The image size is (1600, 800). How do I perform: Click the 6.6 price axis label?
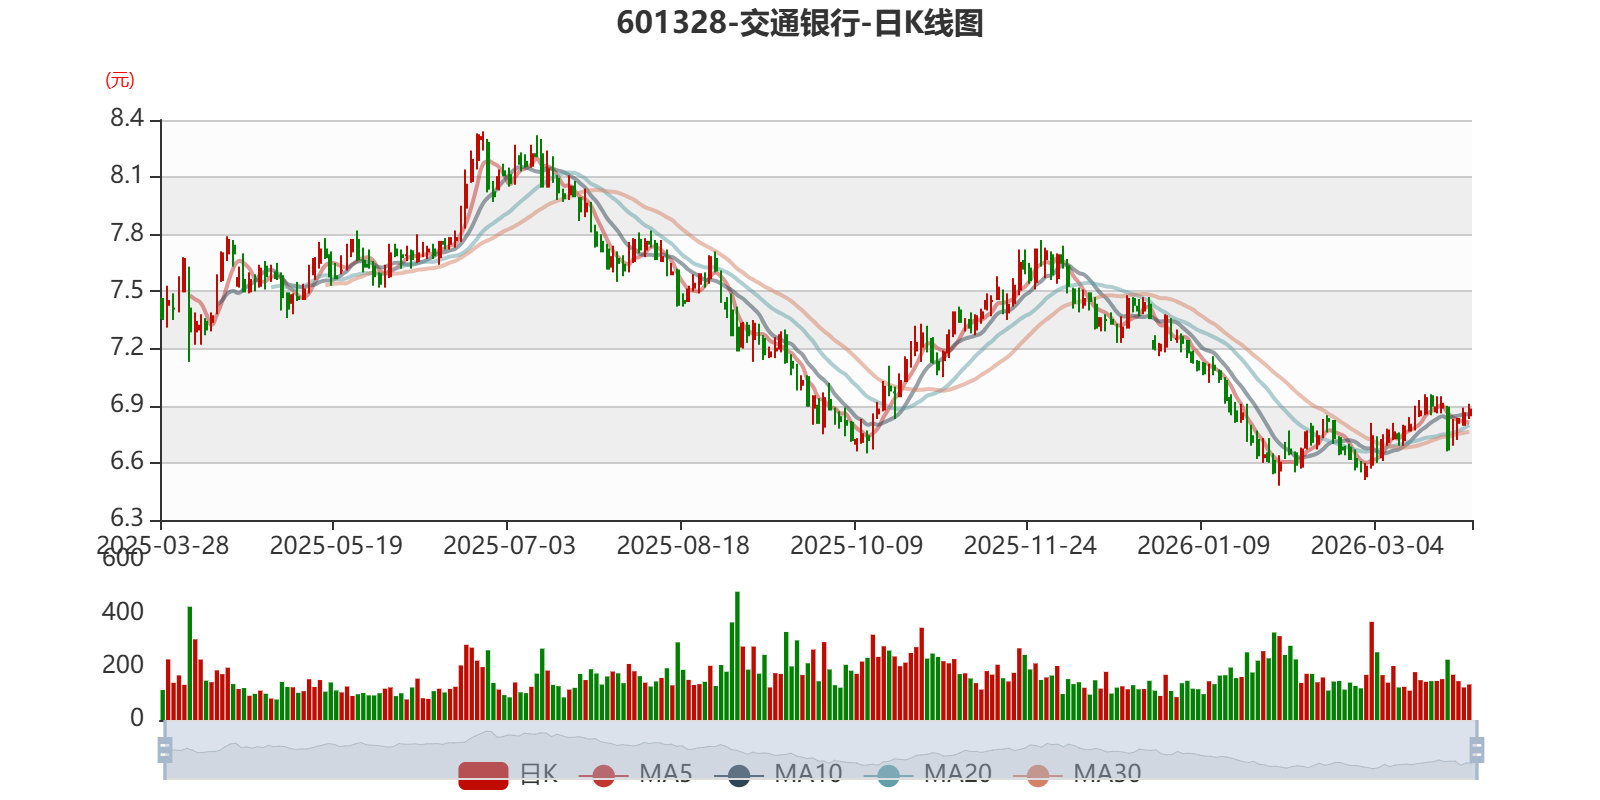pos(127,462)
